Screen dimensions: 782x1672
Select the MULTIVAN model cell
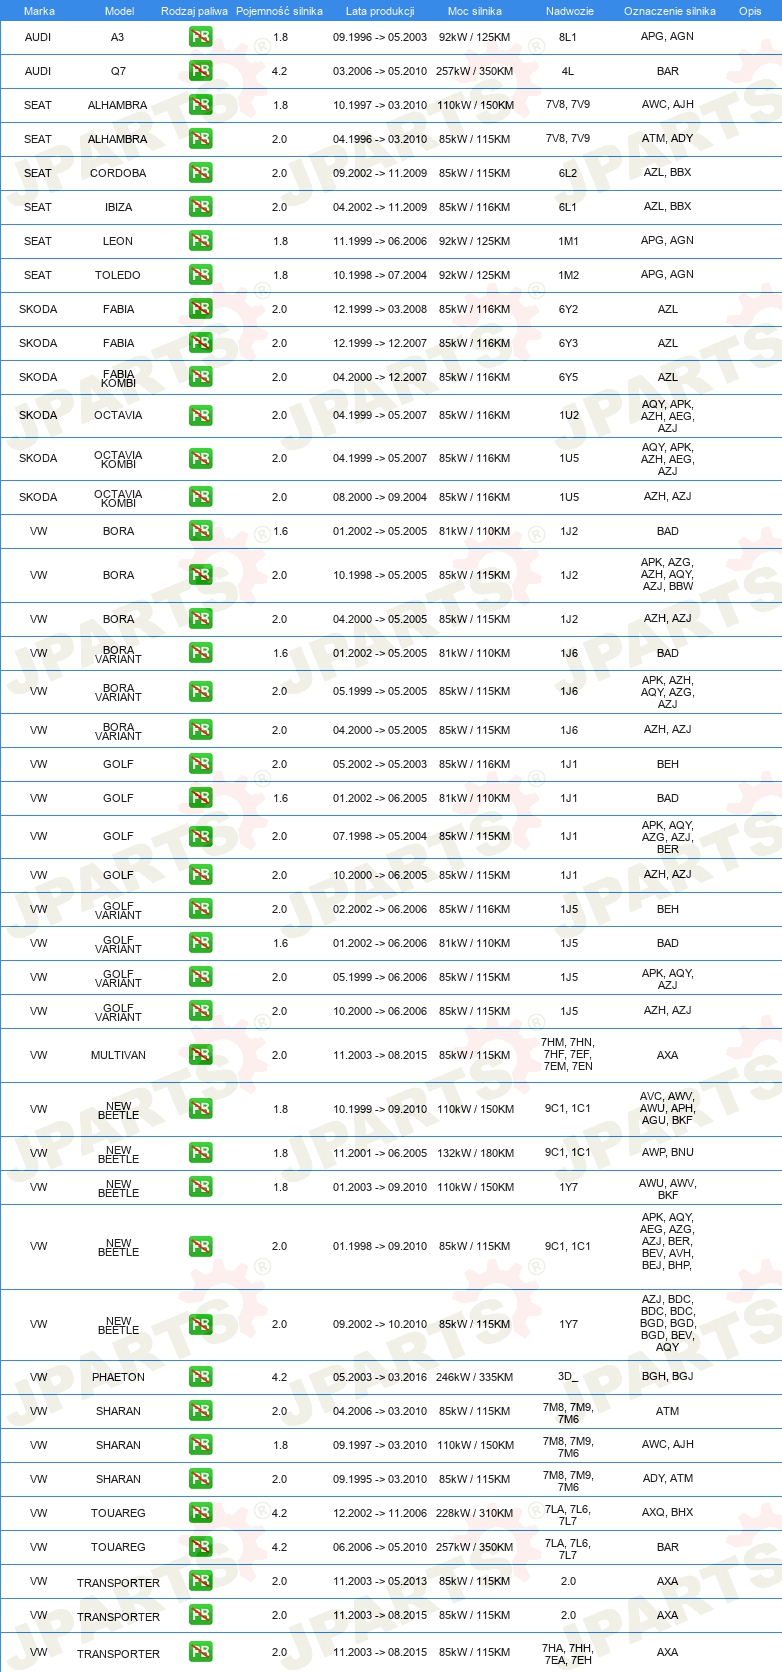tap(118, 1055)
